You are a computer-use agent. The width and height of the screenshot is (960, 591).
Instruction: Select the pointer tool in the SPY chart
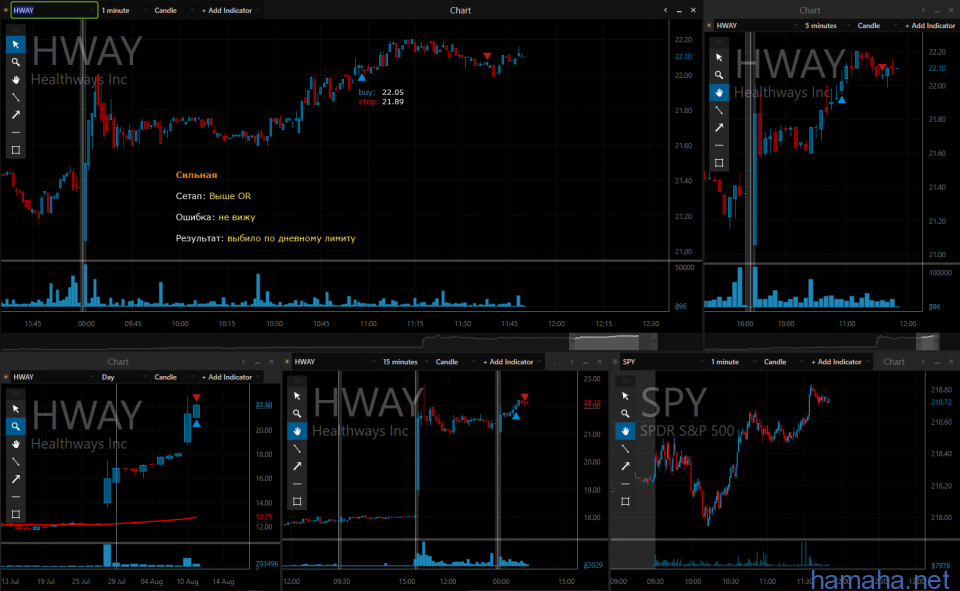pyautogui.click(x=625, y=396)
